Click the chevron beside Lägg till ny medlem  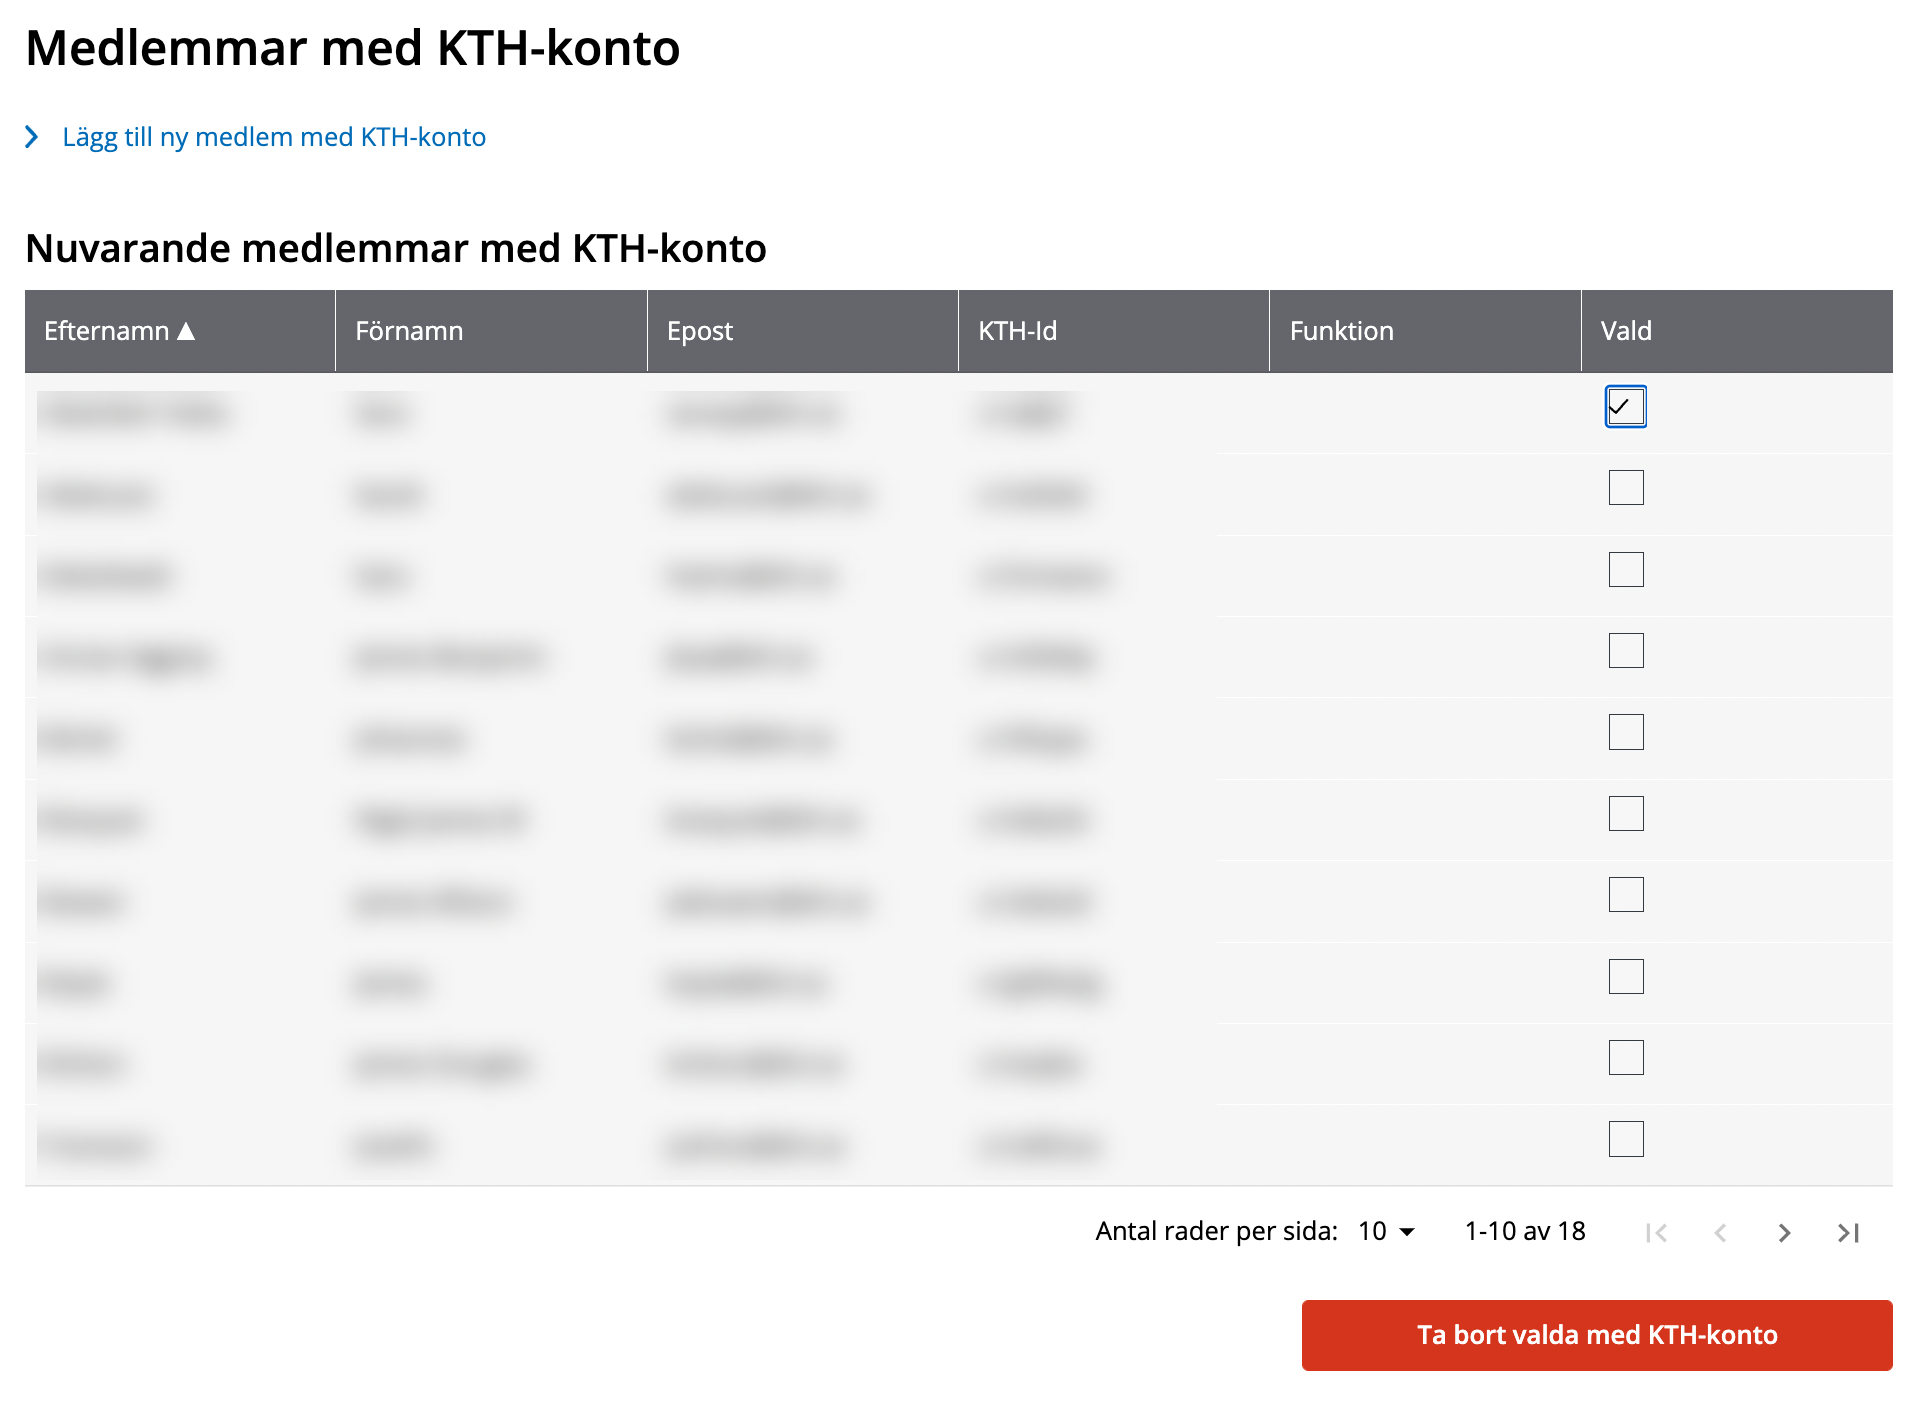[32, 137]
